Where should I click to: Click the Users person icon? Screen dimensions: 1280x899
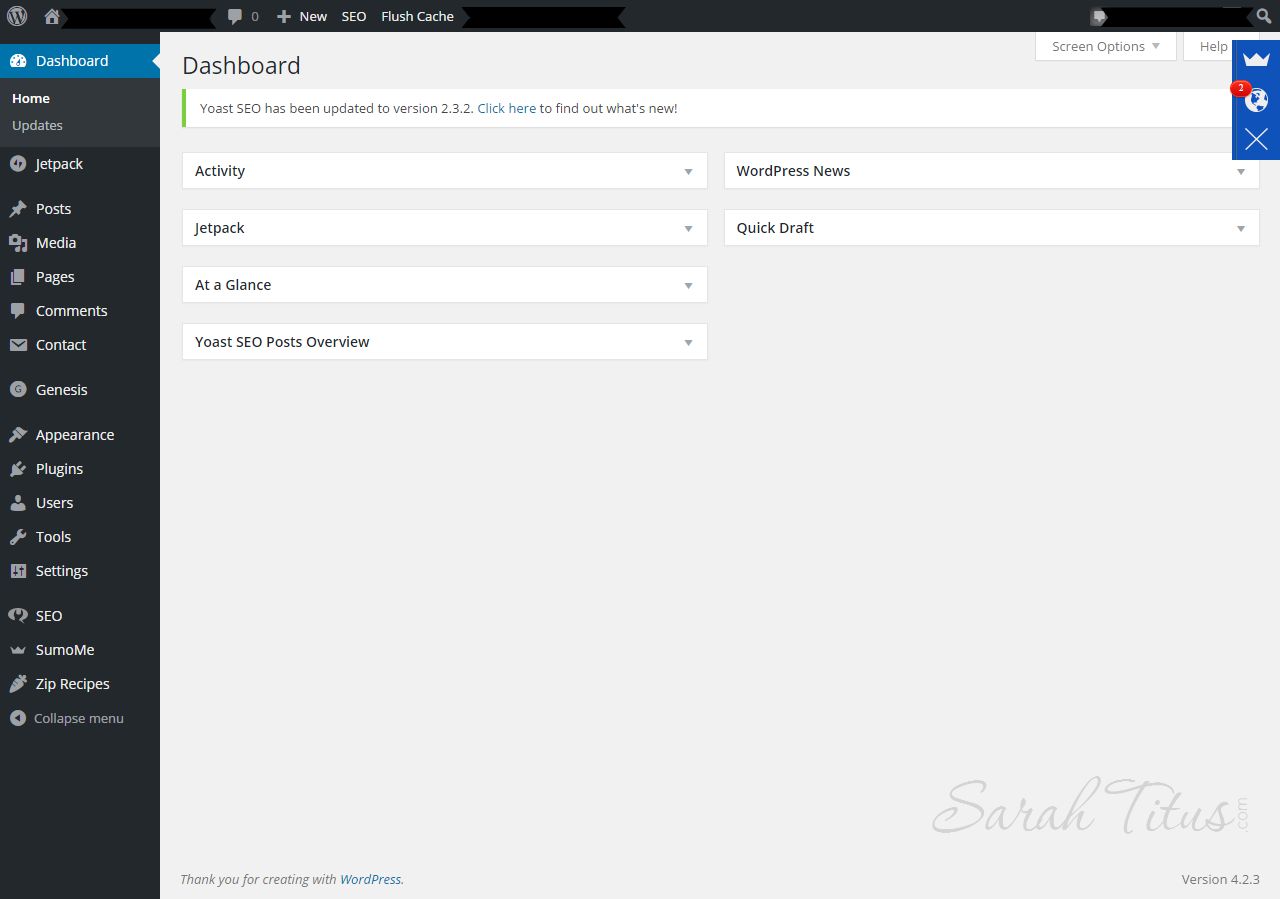point(18,503)
